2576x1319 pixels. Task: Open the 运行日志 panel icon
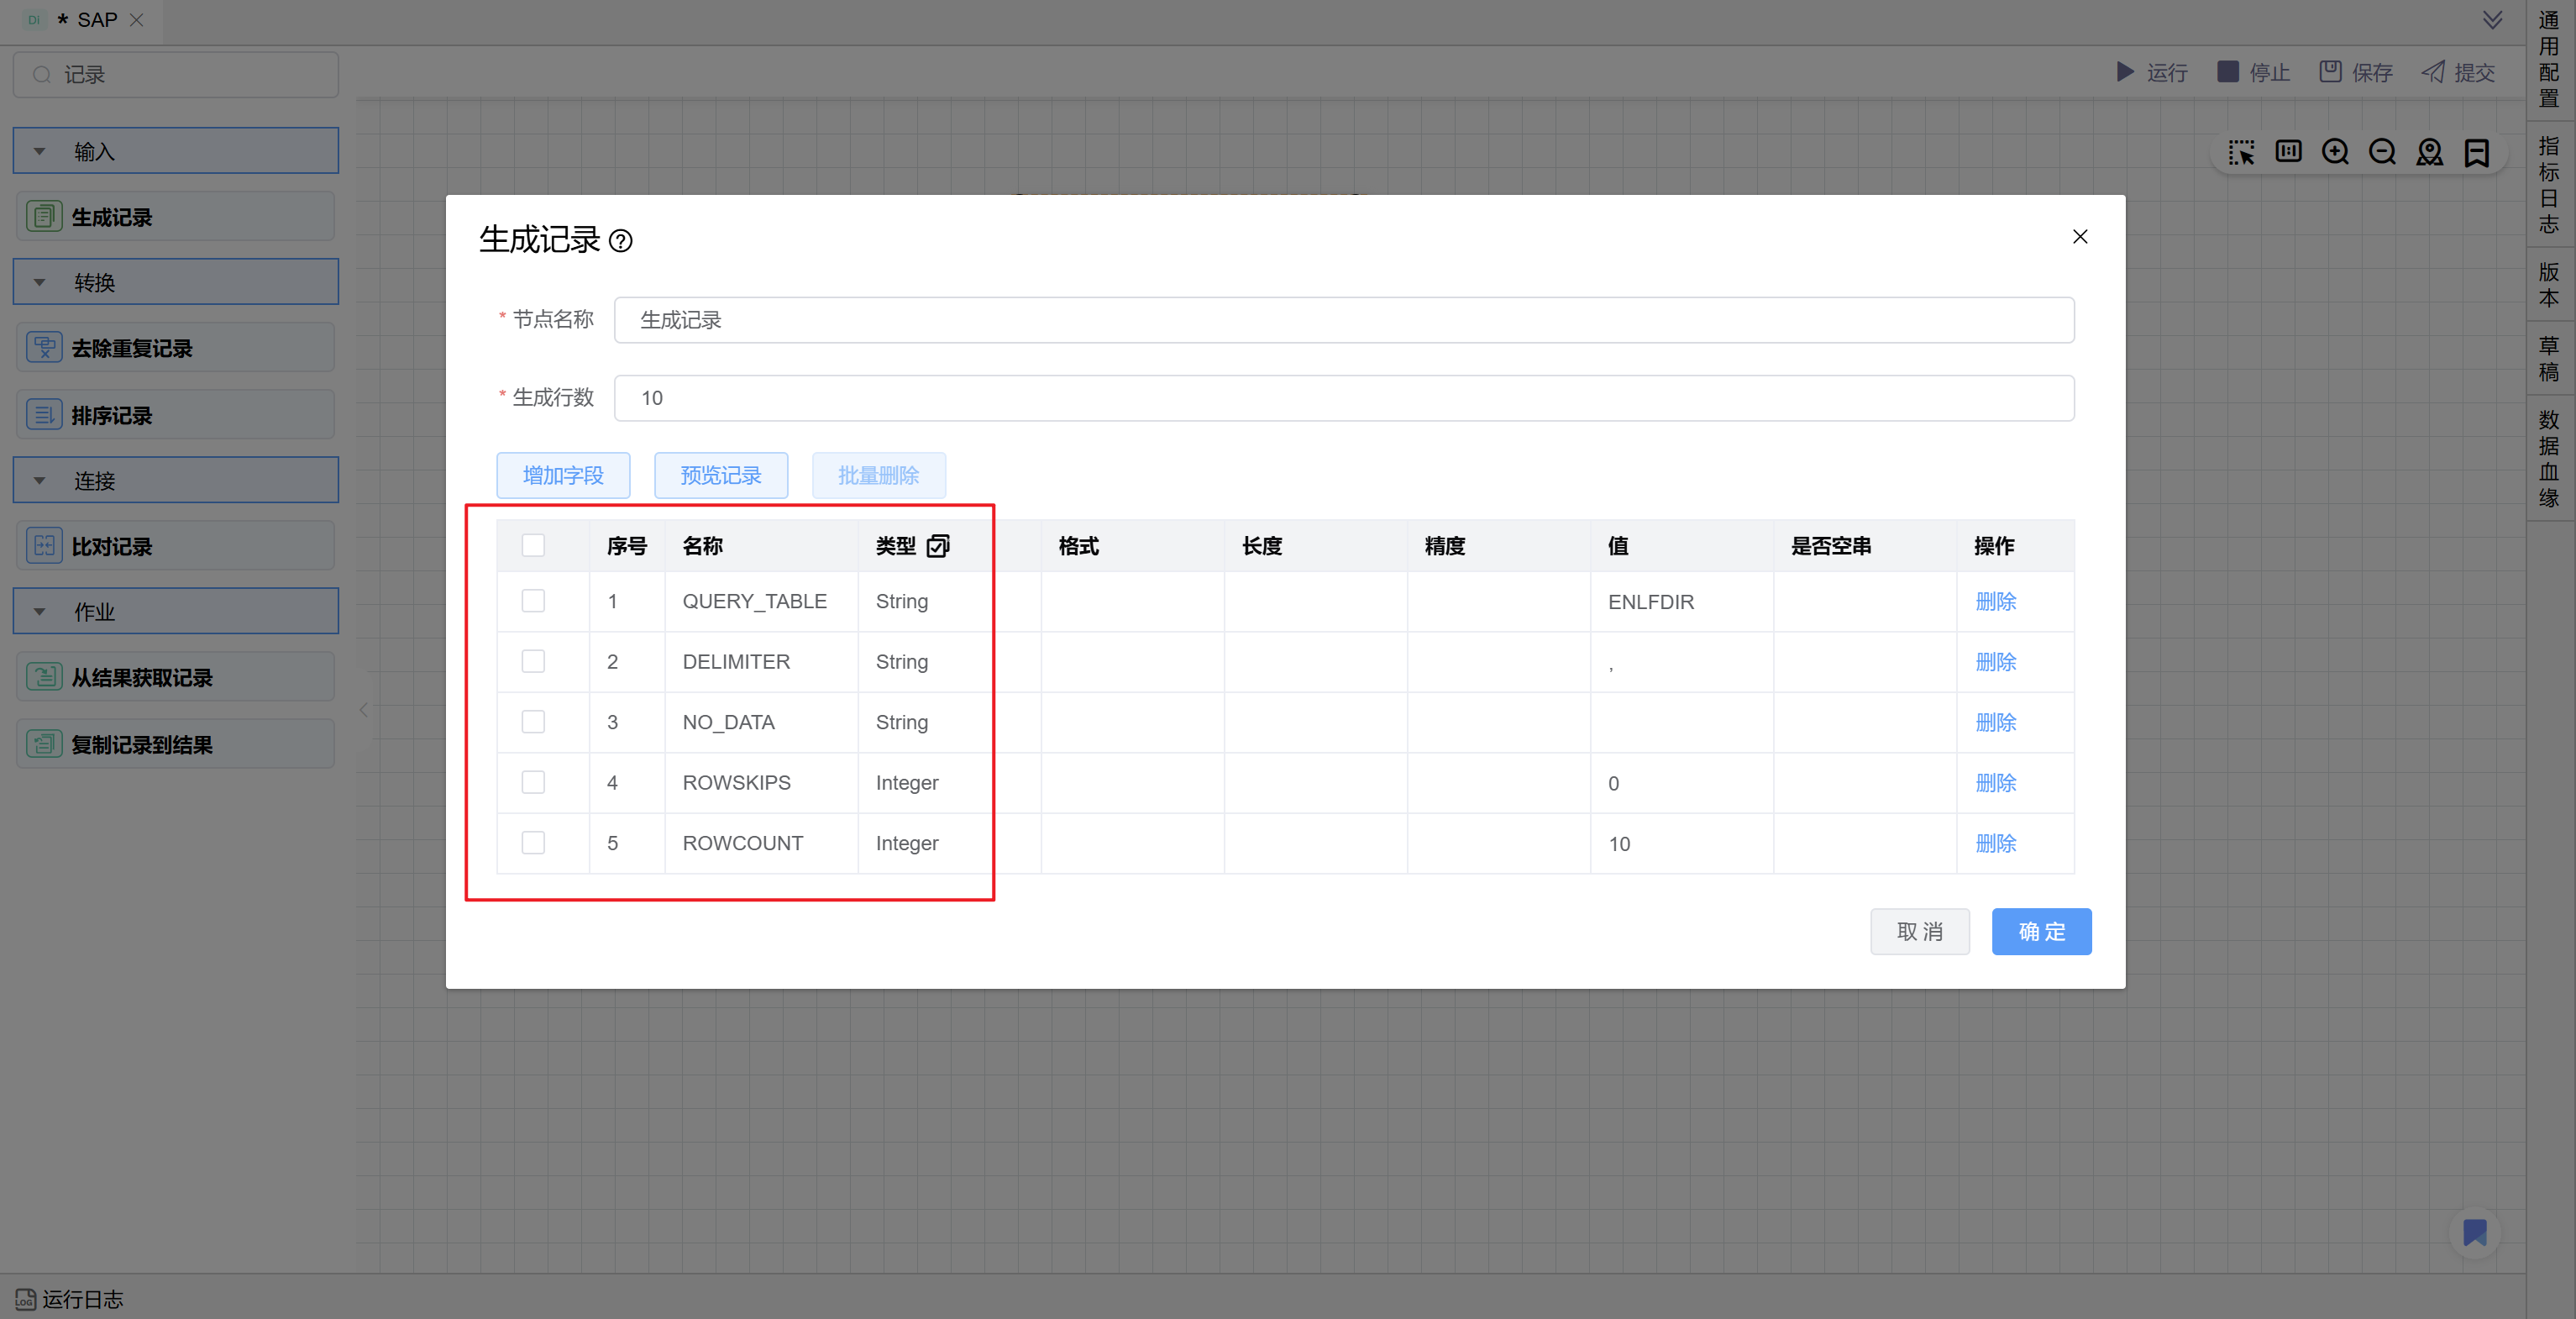coord(25,1299)
